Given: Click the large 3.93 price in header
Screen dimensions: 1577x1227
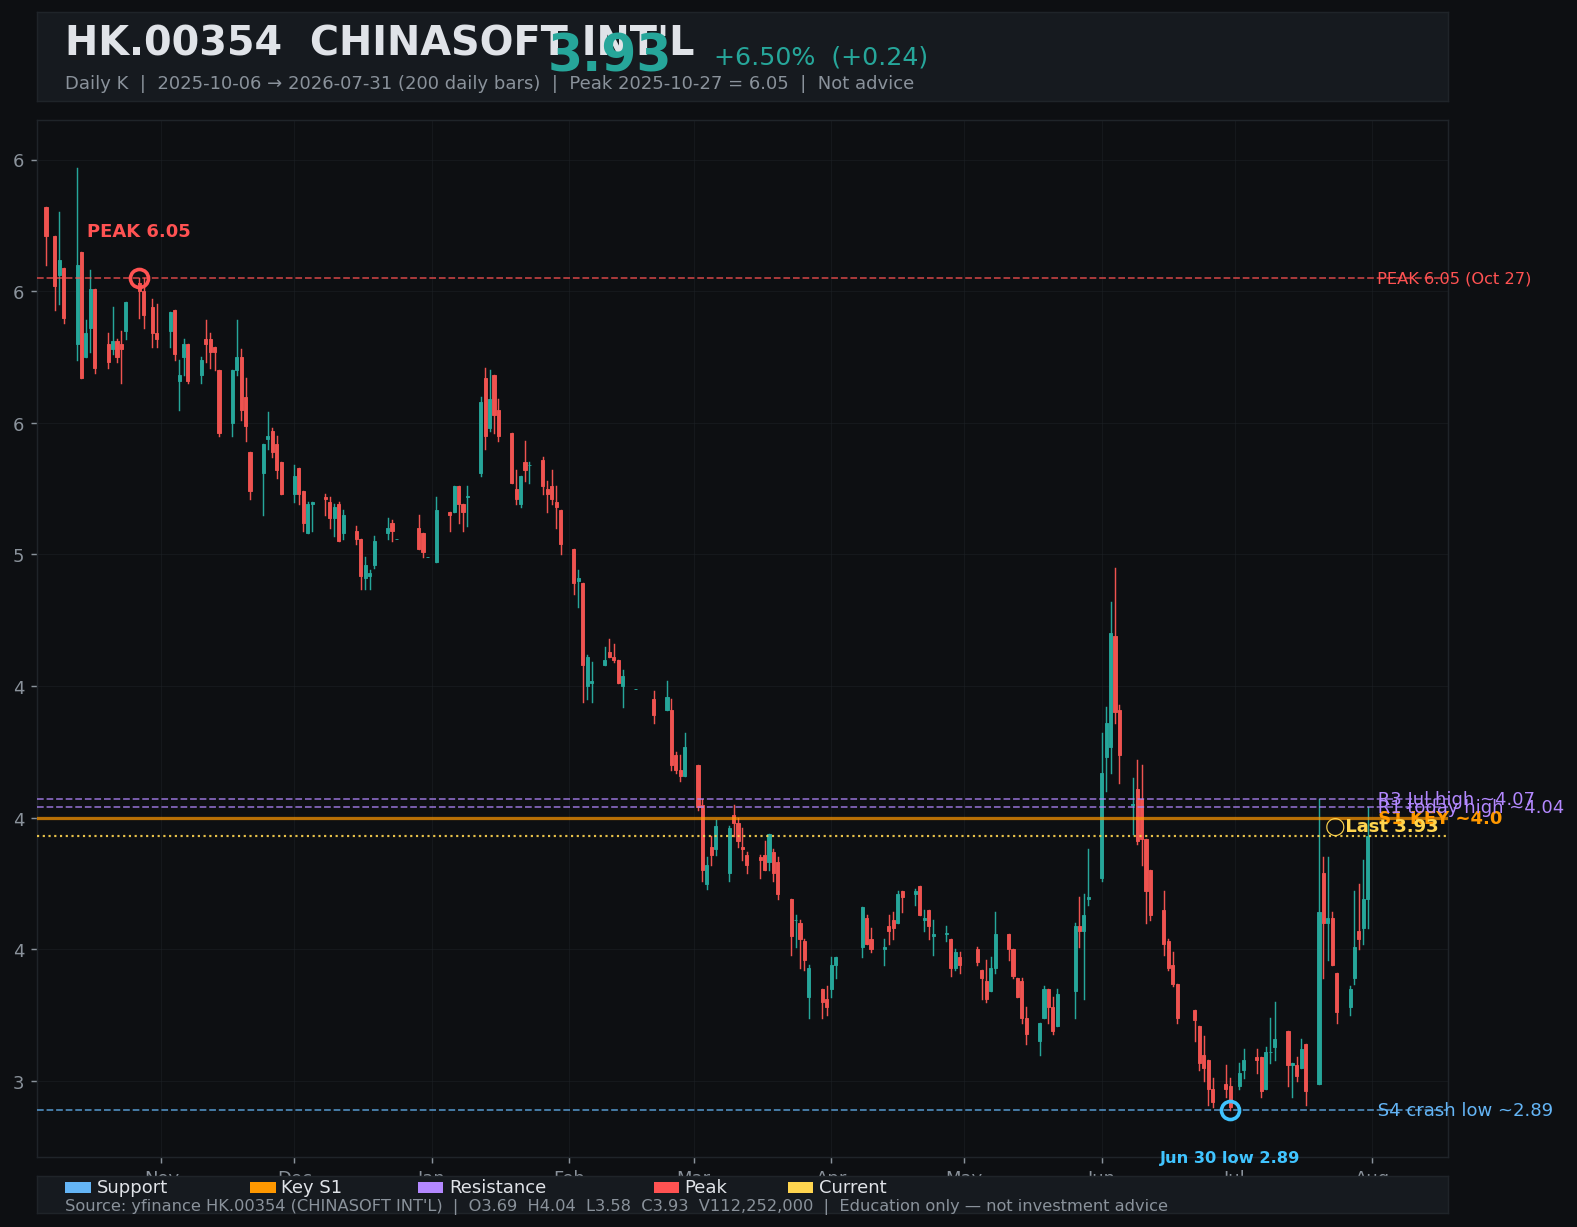Looking at the screenshot, I should [609, 54].
